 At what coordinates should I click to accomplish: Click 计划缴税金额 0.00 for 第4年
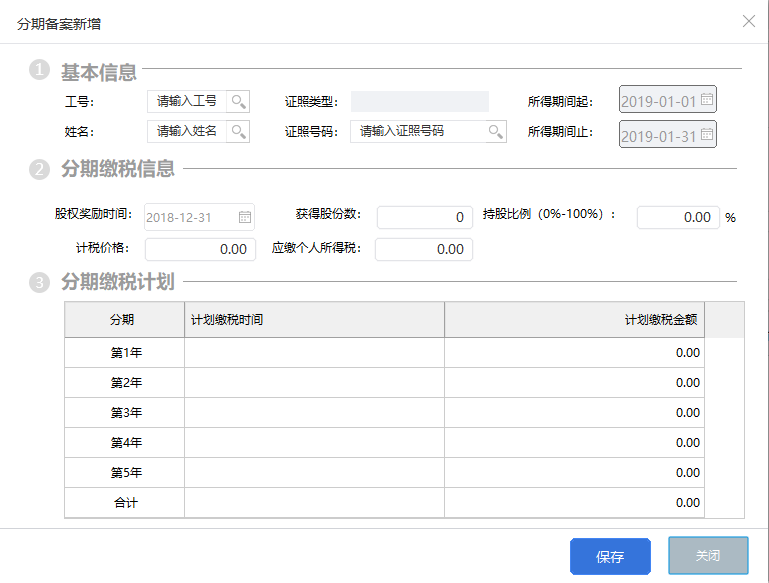pyautogui.click(x=574, y=442)
